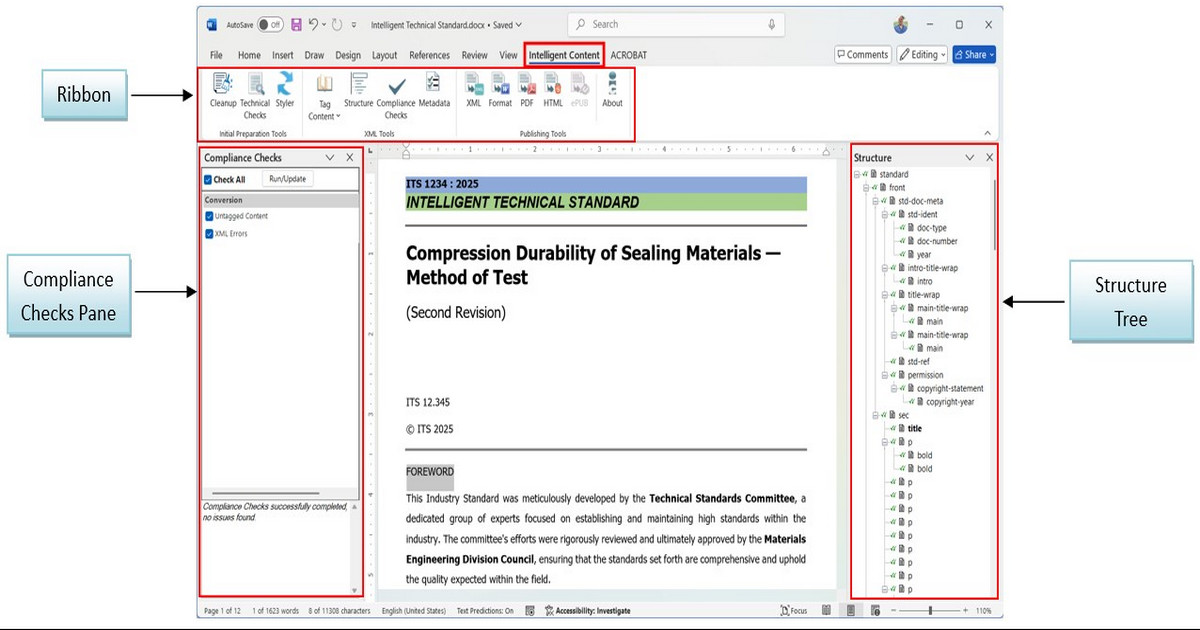The image size is (1200, 630).
Task: Click the Structure pane vertical scrollbar
Action: click(994, 215)
